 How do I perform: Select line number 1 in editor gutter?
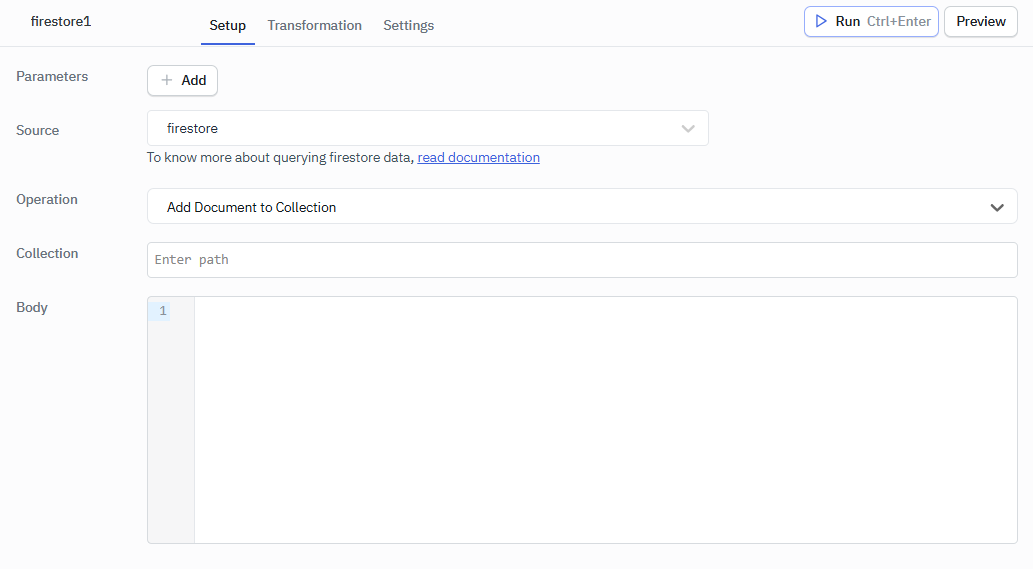click(162, 311)
